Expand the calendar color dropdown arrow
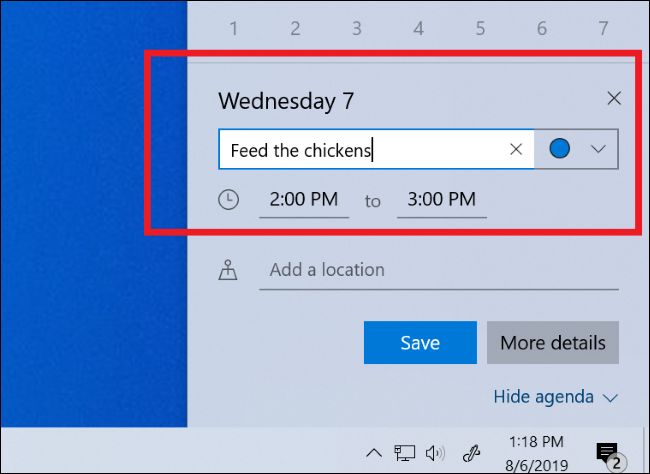This screenshot has width=650, height=474. point(598,149)
